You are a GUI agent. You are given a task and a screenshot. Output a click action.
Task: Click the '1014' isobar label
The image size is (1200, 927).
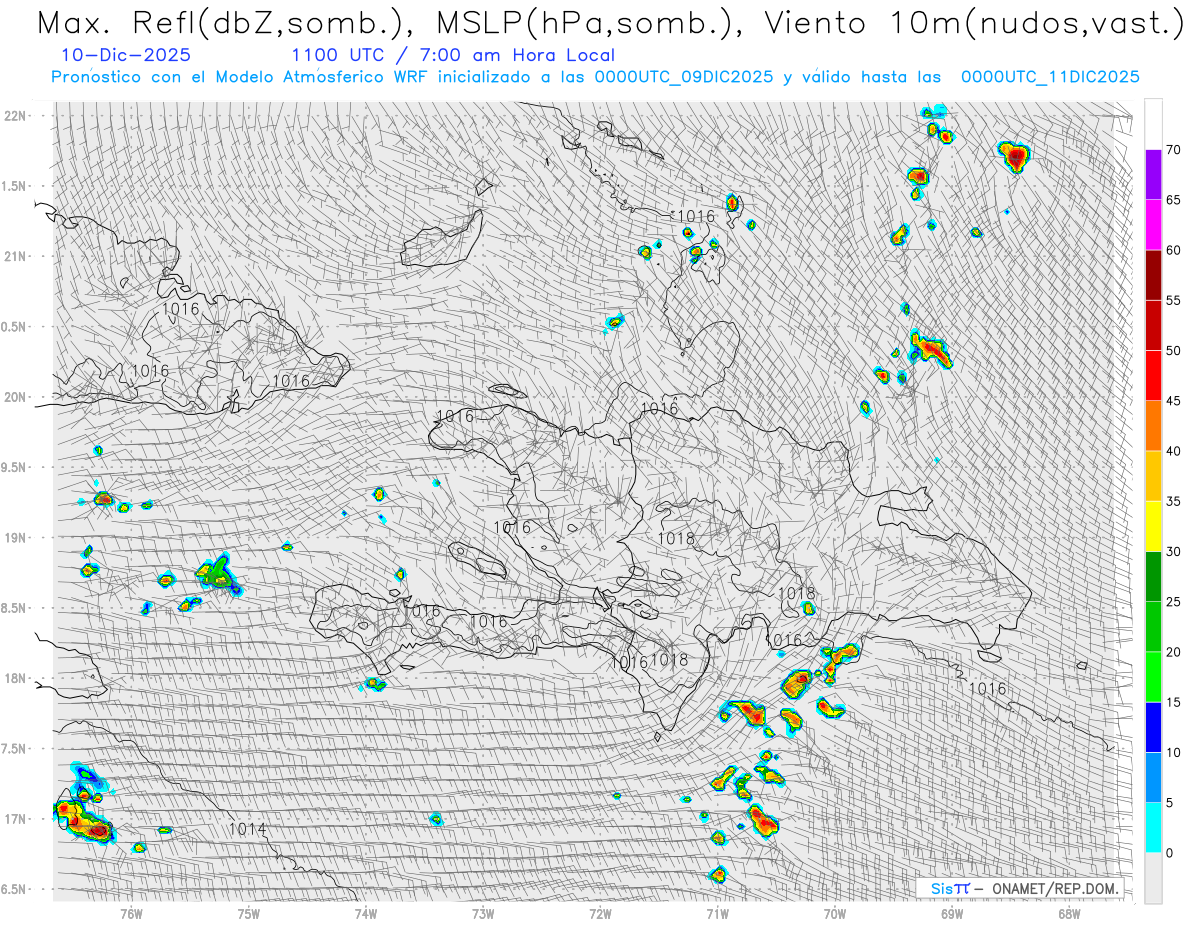247,829
